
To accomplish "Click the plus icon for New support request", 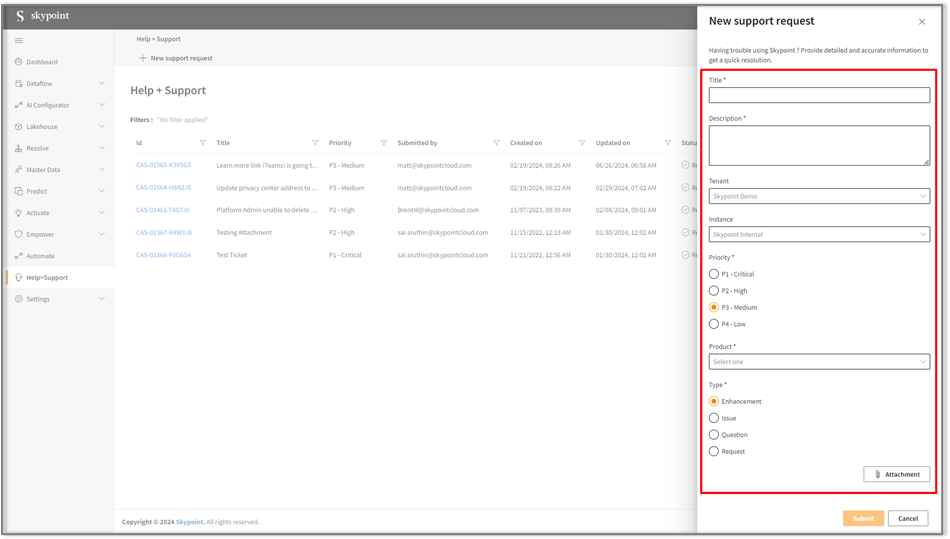I will click(x=143, y=58).
